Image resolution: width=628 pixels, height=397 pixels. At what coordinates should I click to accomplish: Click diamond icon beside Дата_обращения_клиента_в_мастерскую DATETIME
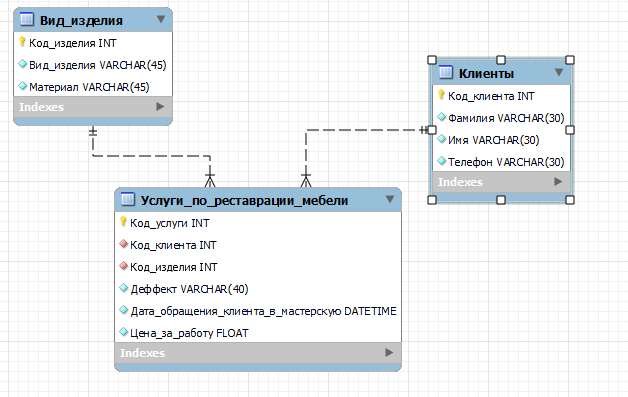pos(124,310)
